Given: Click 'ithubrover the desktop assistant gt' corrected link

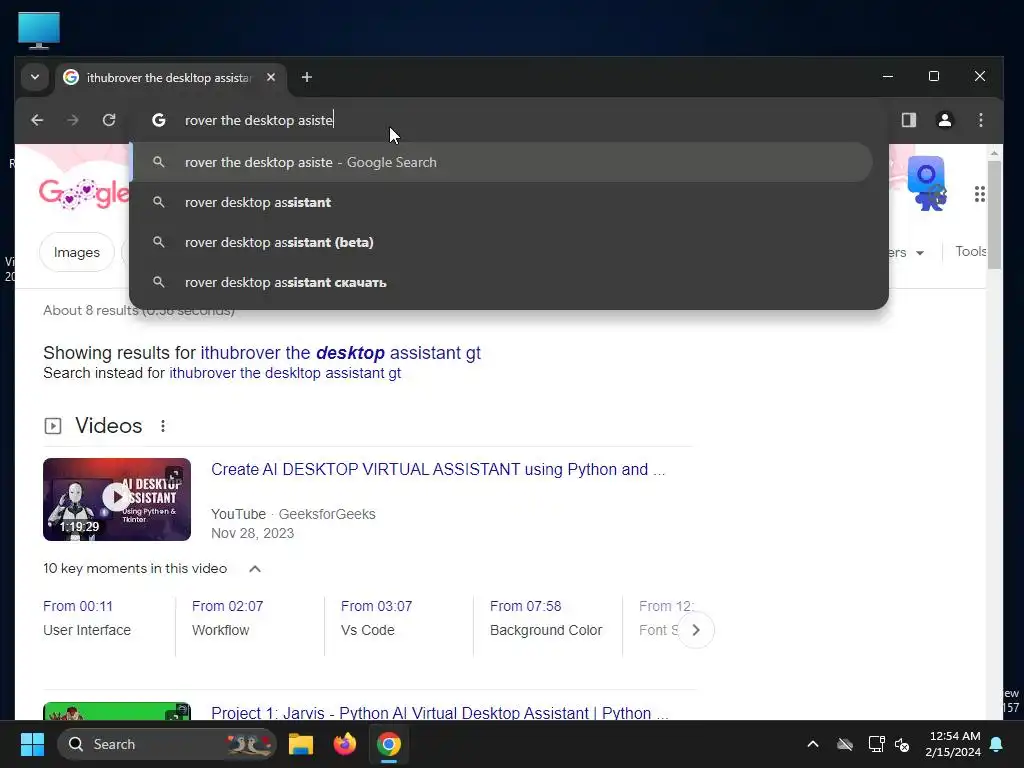Looking at the screenshot, I should click(340, 353).
